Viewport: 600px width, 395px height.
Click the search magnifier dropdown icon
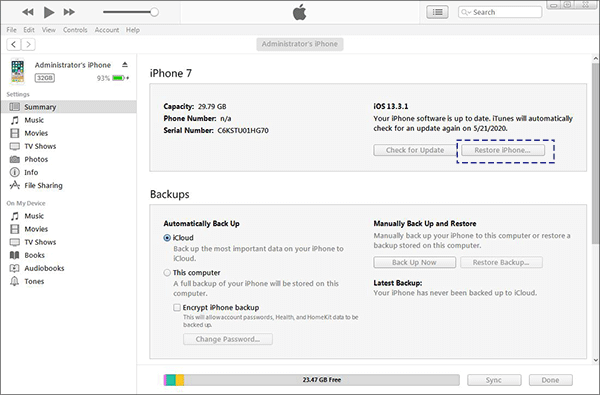point(466,12)
